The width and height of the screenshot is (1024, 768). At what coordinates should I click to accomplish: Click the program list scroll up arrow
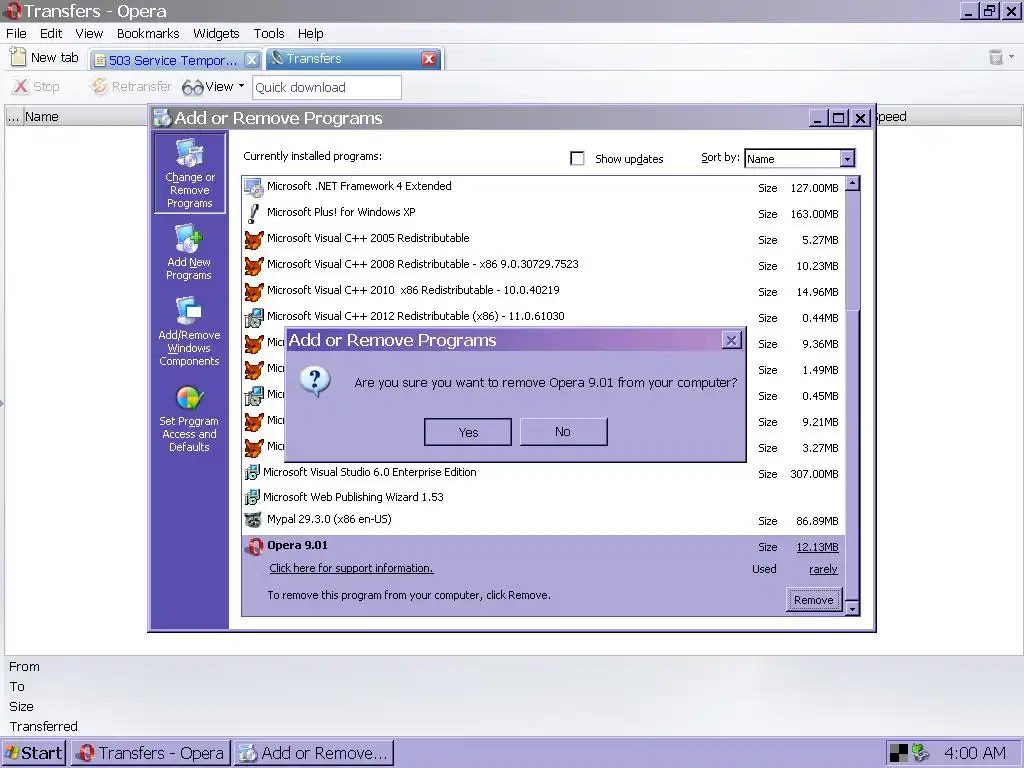click(852, 184)
